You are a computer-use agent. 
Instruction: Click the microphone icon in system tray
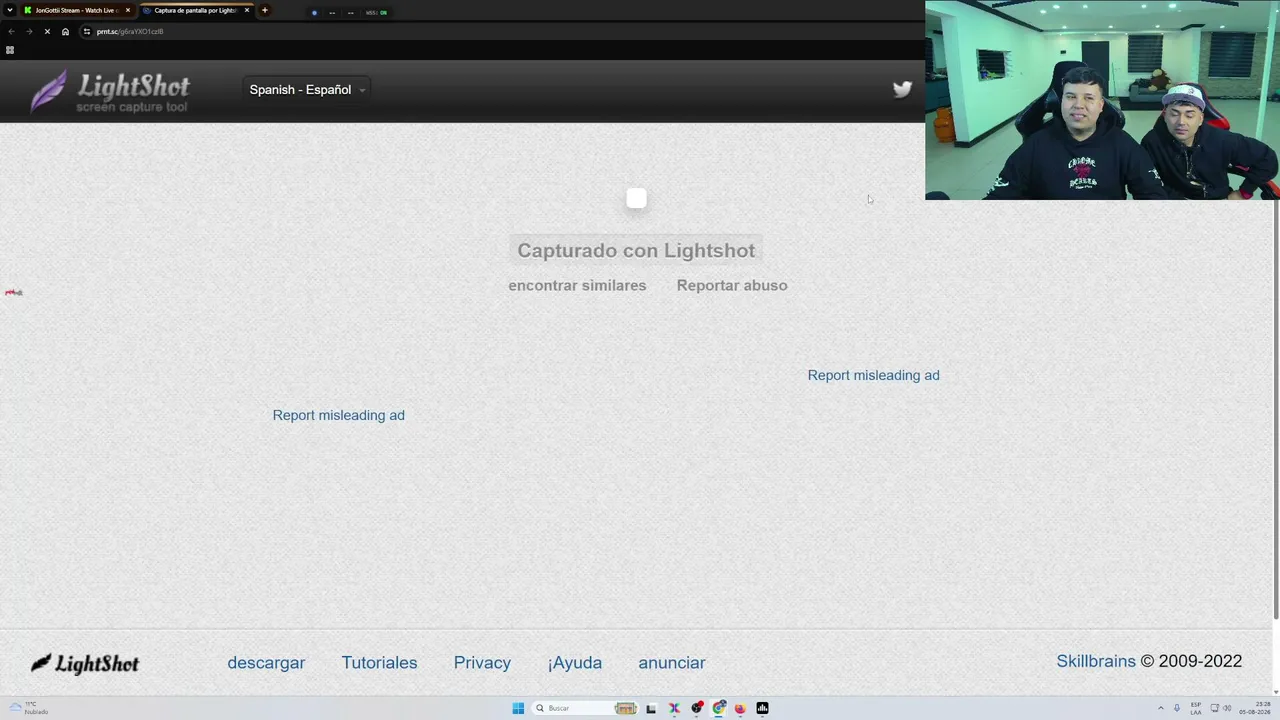[1177, 708]
